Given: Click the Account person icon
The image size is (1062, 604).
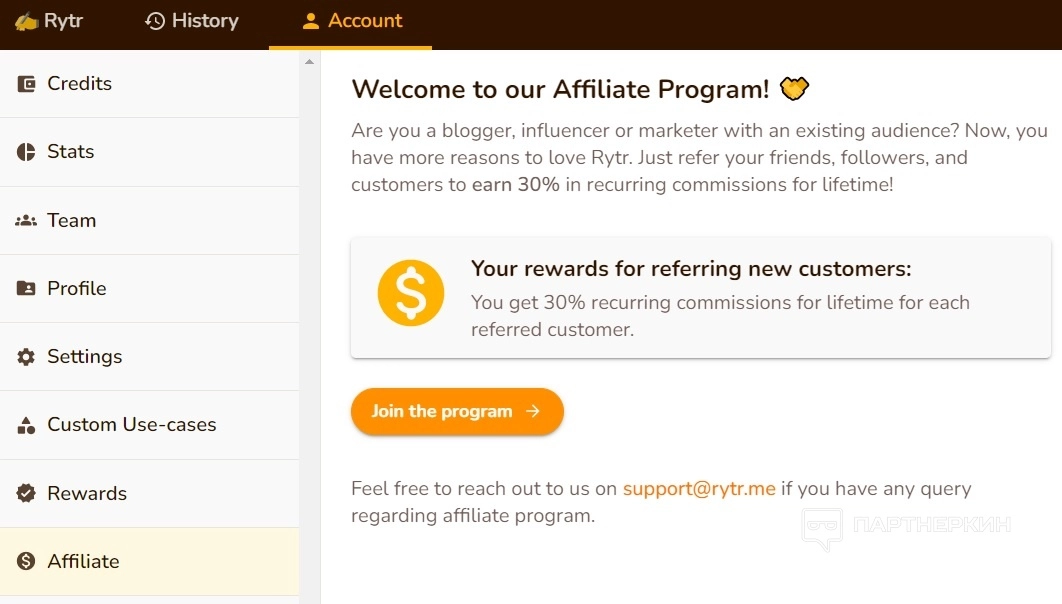Looking at the screenshot, I should (311, 21).
